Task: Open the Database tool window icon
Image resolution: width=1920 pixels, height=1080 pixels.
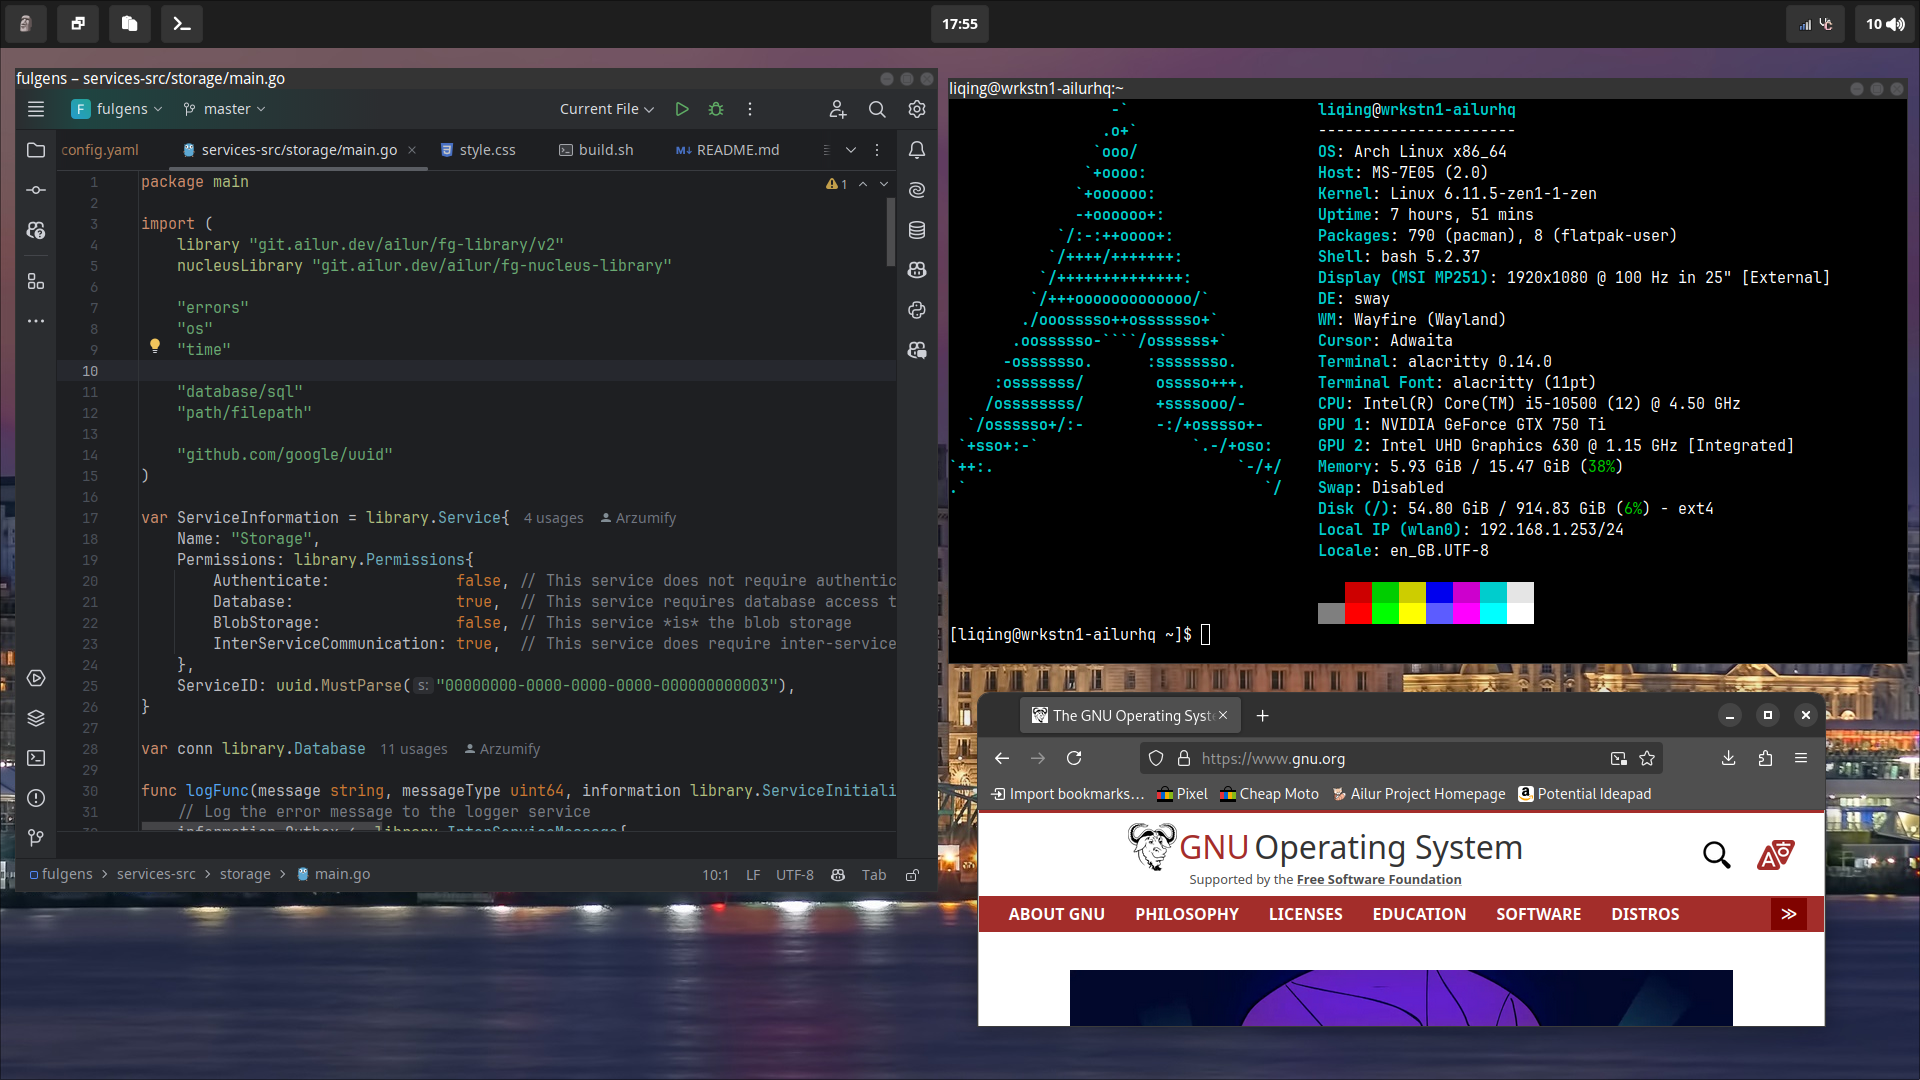Action: pyautogui.click(x=916, y=230)
